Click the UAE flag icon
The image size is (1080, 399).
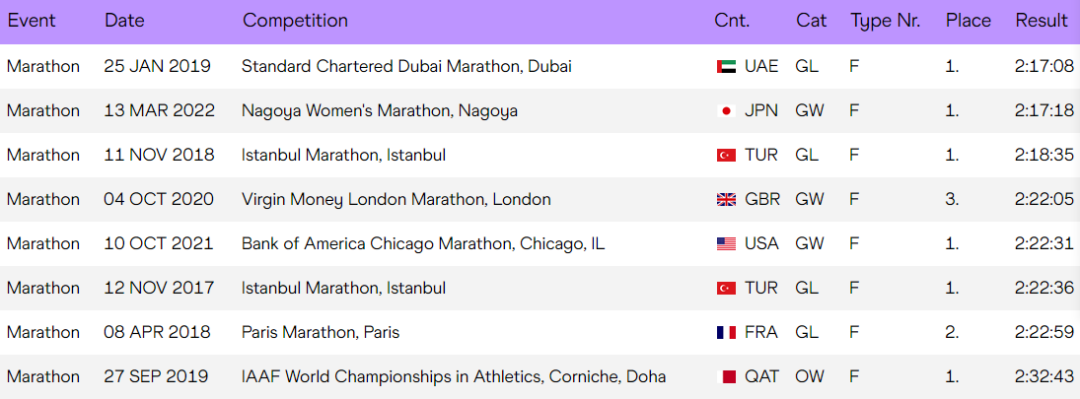pyautogui.click(x=726, y=67)
